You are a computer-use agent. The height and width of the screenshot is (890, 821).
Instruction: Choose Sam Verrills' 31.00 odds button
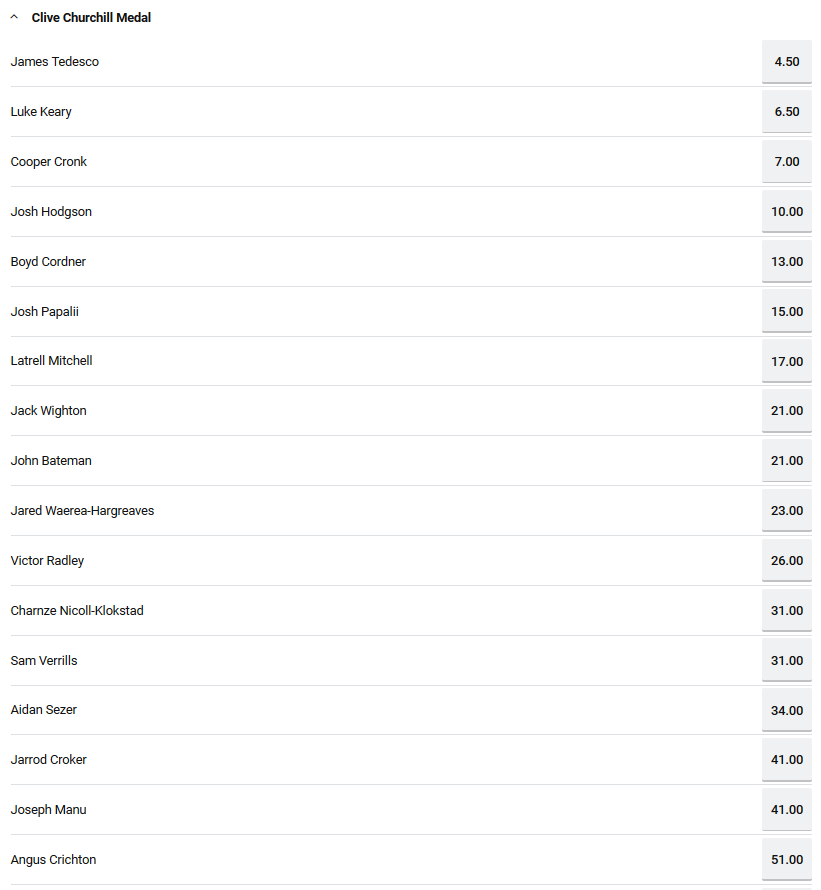coord(786,661)
